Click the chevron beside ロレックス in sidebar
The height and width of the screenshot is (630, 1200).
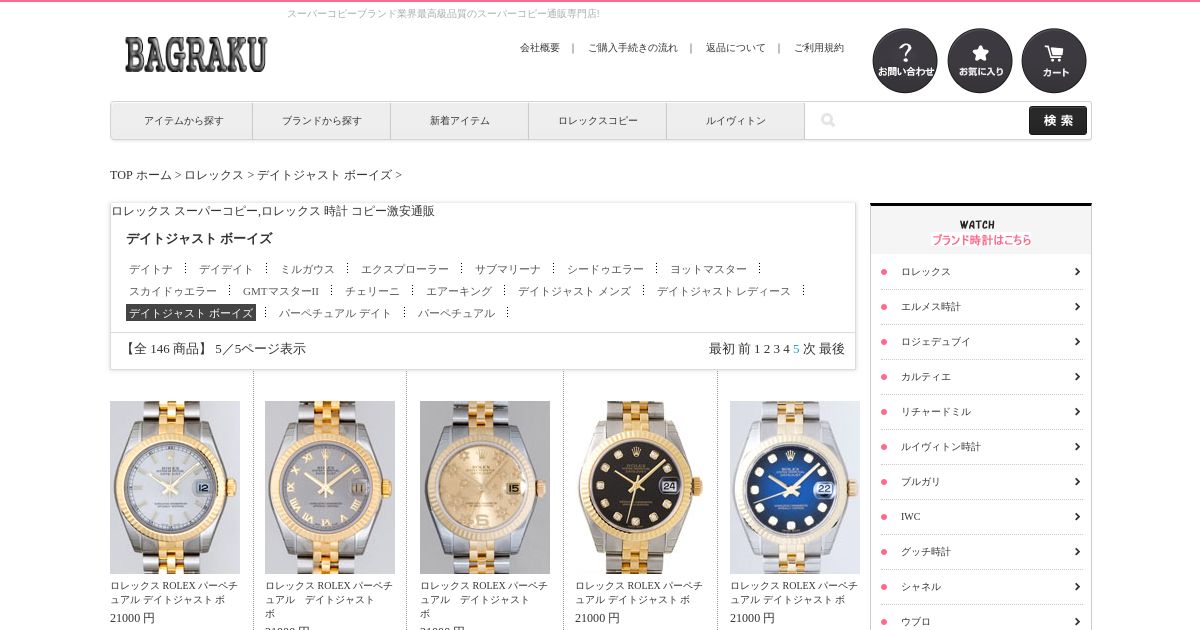coord(1077,272)
